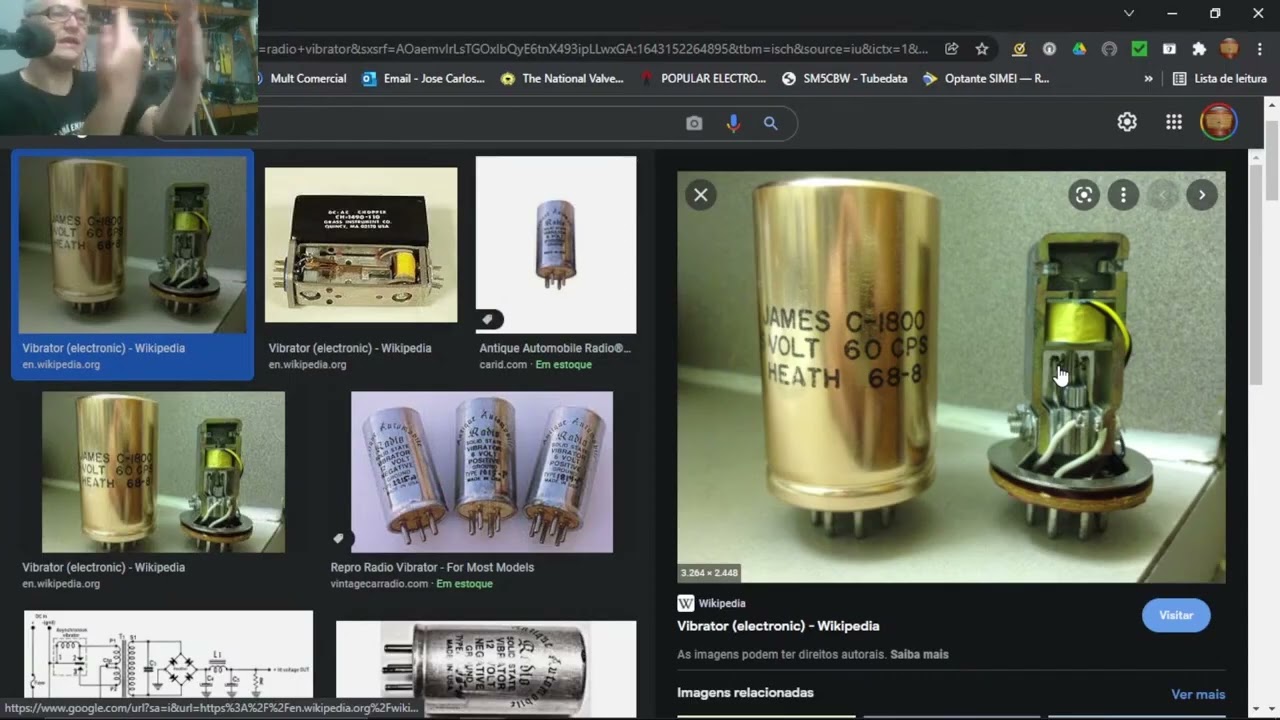1280x720 pixels.
Task: Bookmark page with star icon
Action: click(x=982, y=49)
